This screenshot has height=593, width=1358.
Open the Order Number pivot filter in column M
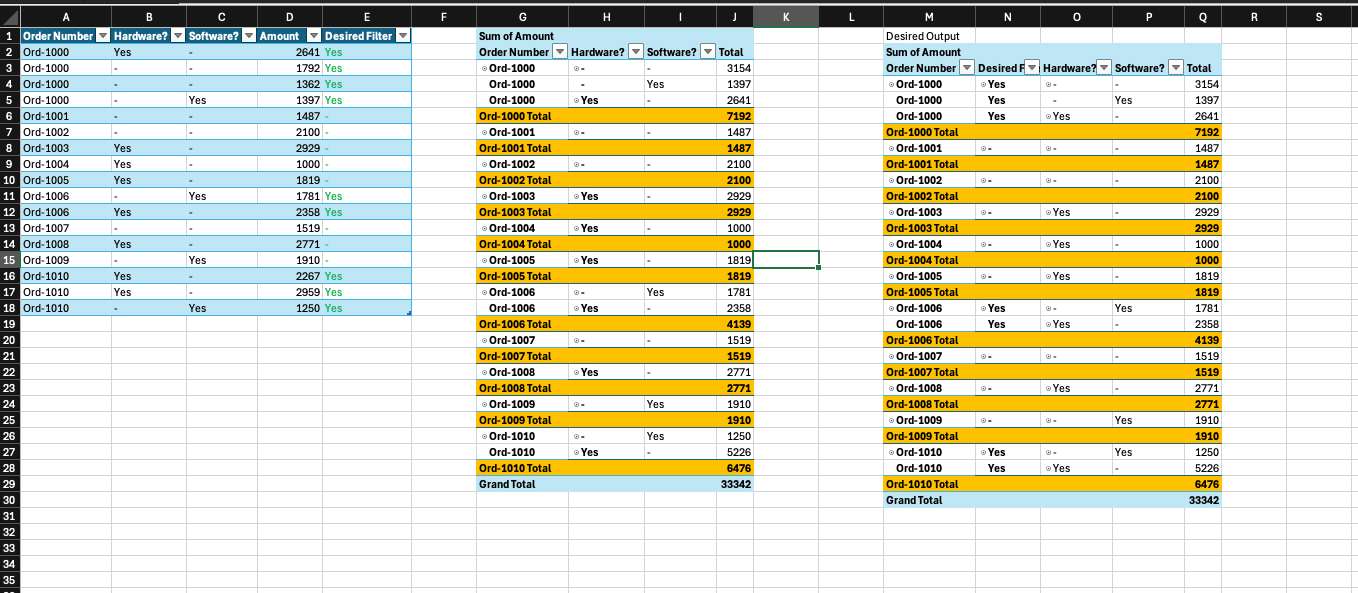[967, 68]
